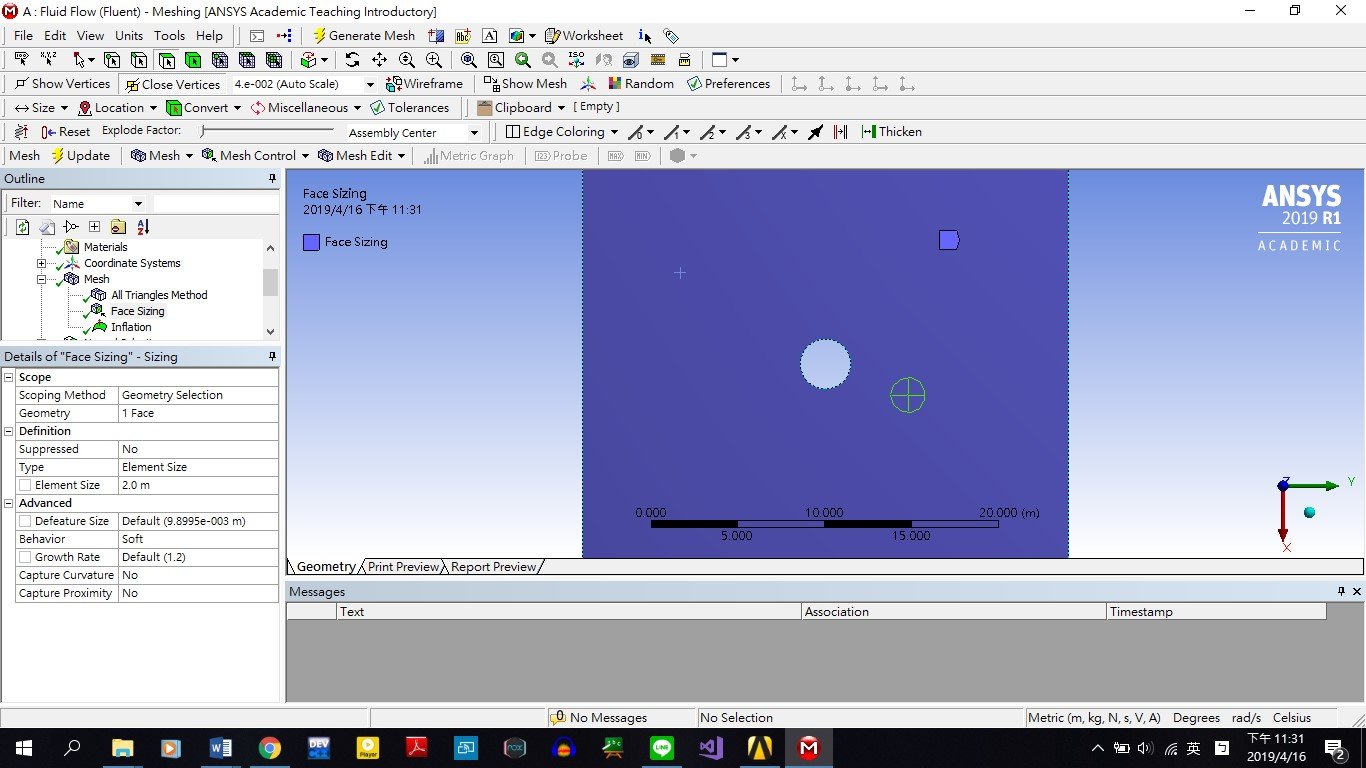The image size is (1366, 768).
Task: Open the Edit menu
Action: (x=55, y=35)
